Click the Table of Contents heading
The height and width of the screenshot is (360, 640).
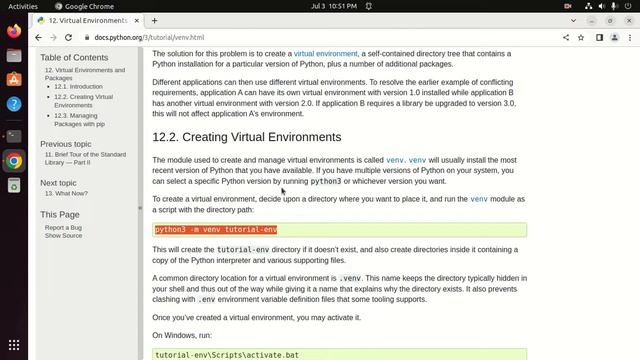[74, 58]
